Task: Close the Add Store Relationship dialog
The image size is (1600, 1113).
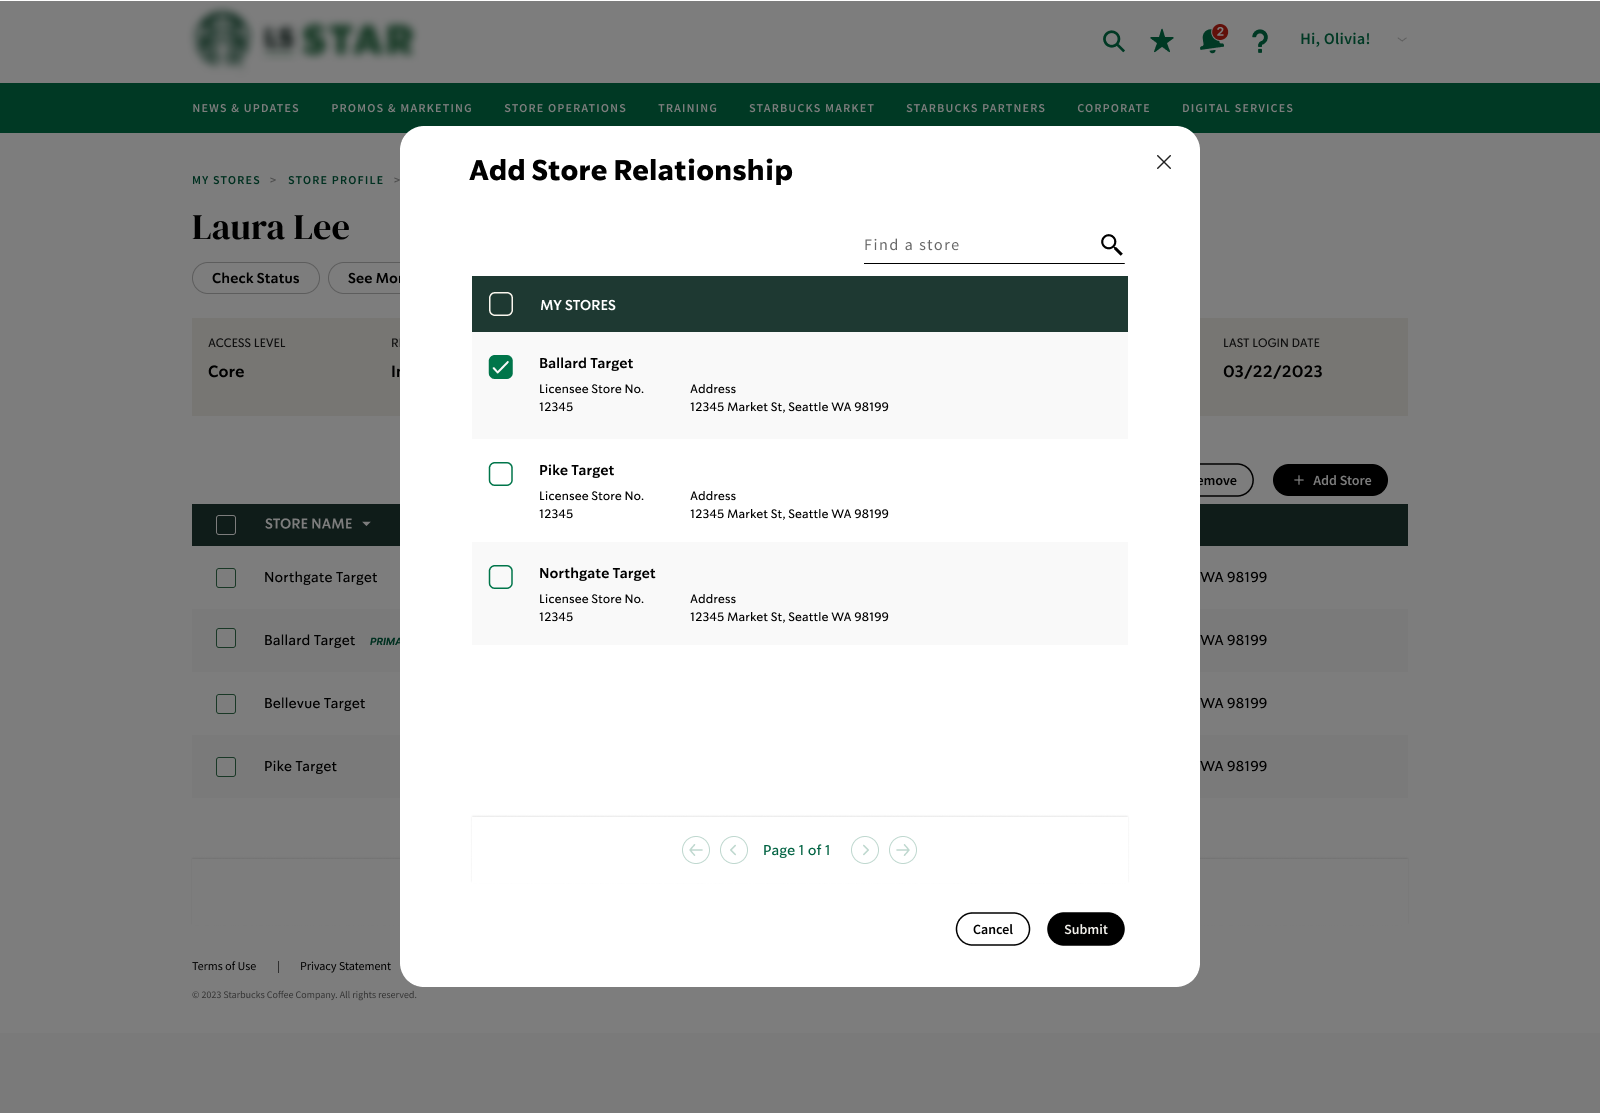Action: [x=1163, y=162]
